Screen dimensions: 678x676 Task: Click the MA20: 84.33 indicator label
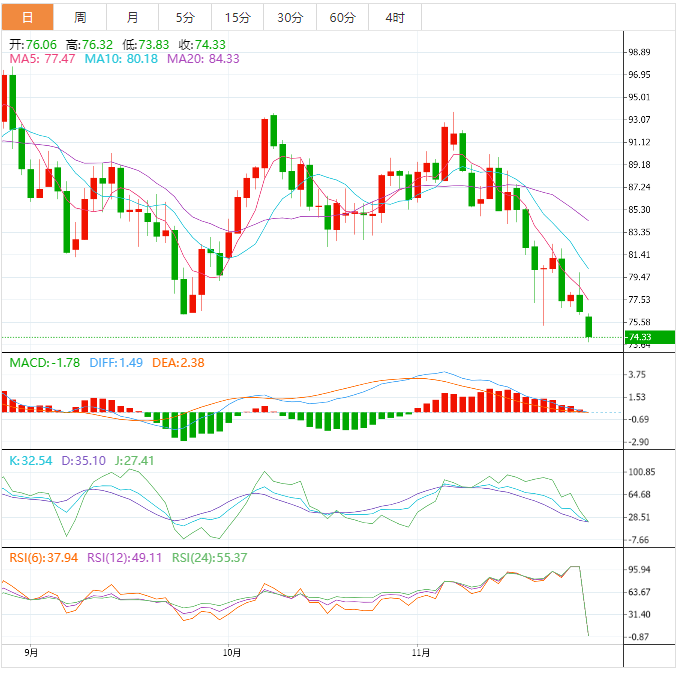pos(203,58)
